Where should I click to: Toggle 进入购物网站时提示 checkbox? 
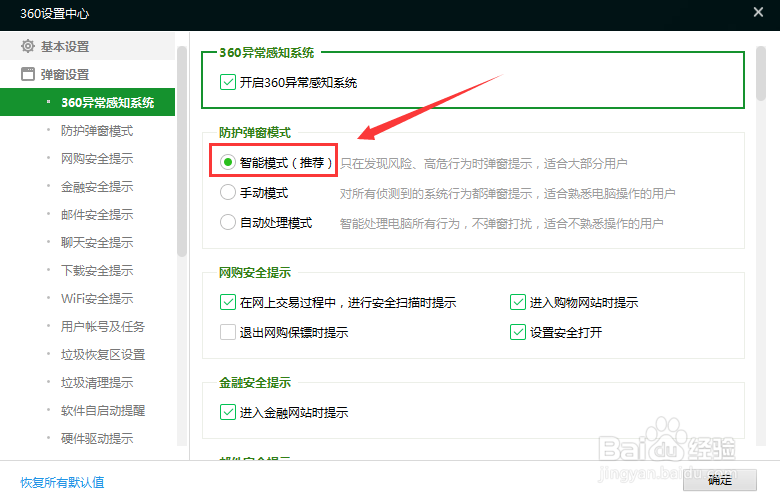(x=518, y=302)
